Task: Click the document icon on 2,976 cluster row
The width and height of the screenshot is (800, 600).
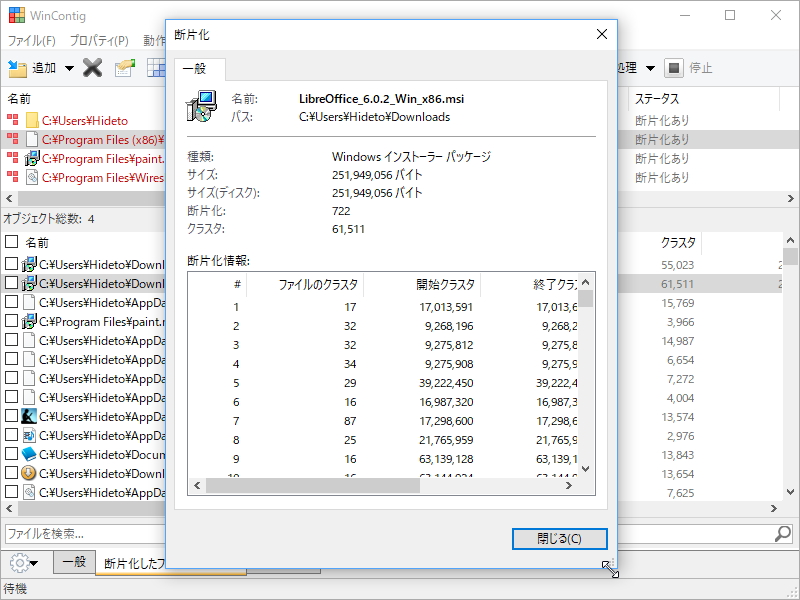Action: (29, 435)
